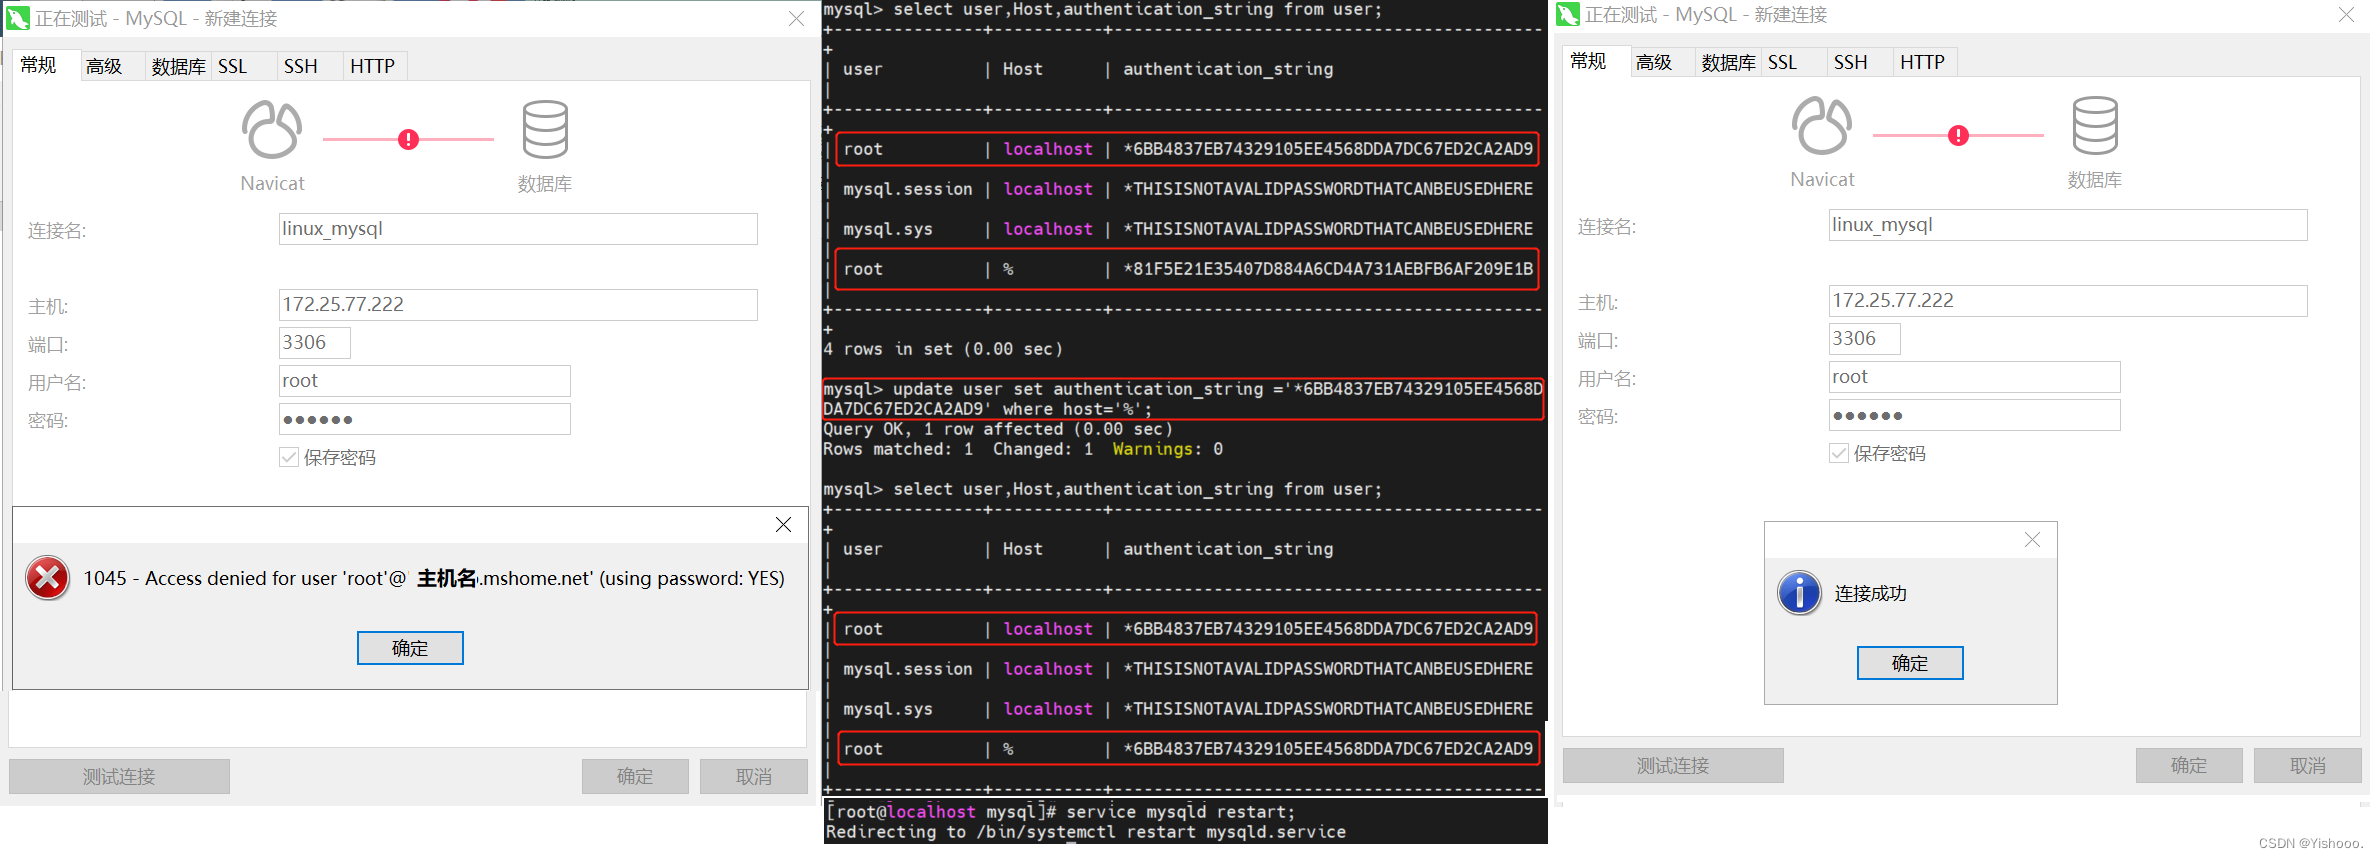Click 用户名 field root in left window
This screenshot has width=2378, height=858.
pyautogui.click(x=425, y=381)
